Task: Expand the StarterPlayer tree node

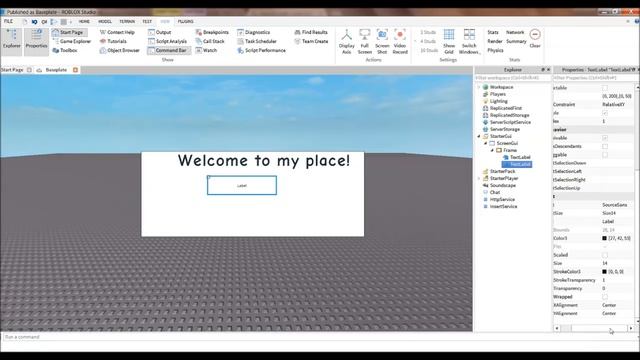Action: click(479, 178)
